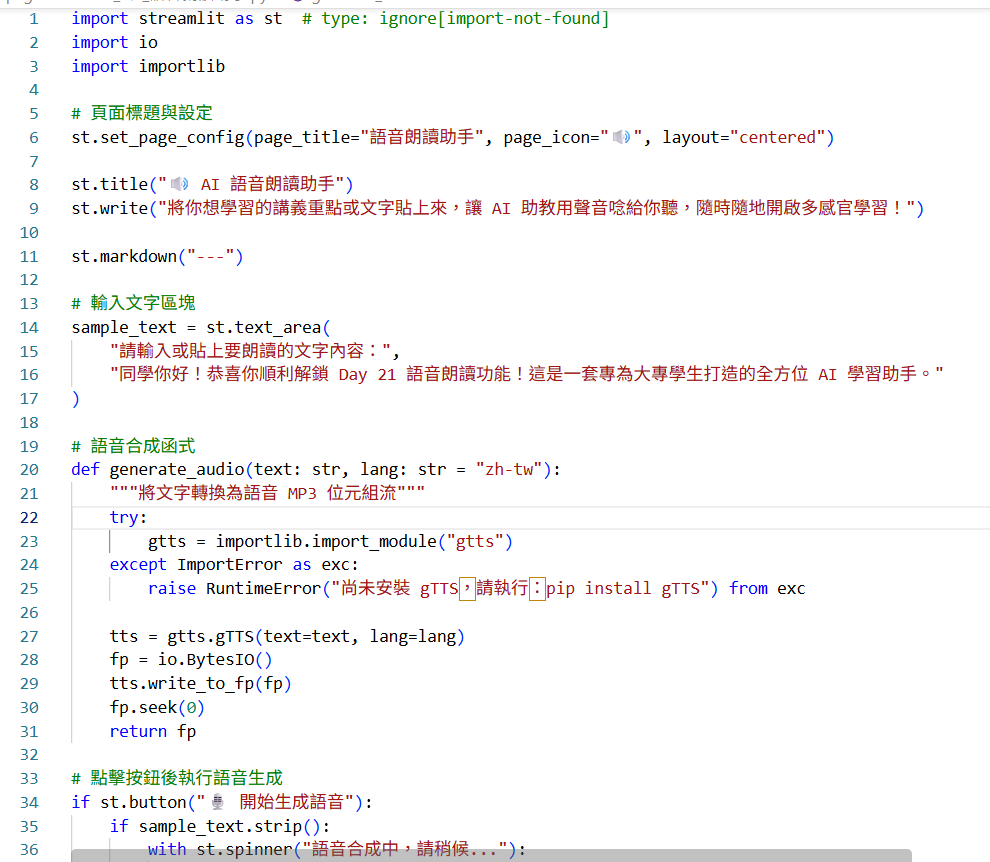The height and width of the screenshot is (862, 990).
Task: Click the "st.markdown" call
Action: (x=124, y=256)
